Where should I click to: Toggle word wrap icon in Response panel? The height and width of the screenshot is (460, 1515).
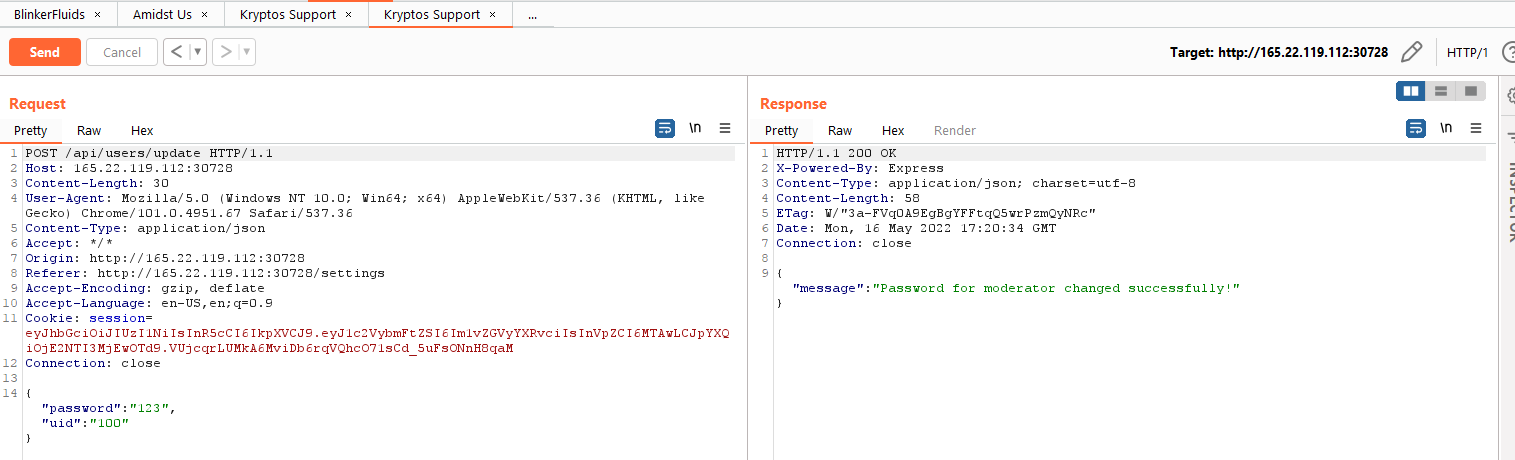(1416, 128)
